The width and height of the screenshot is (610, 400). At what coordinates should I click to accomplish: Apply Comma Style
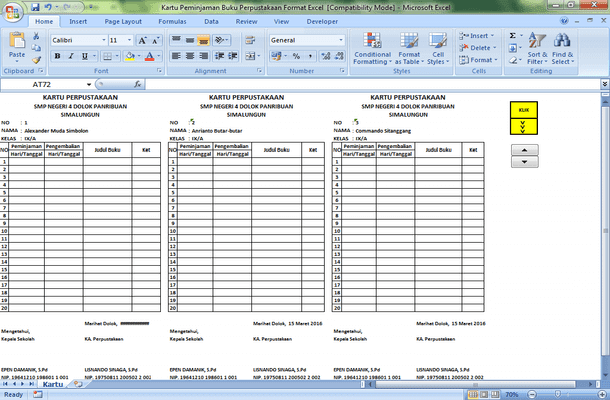click(310, 56)
